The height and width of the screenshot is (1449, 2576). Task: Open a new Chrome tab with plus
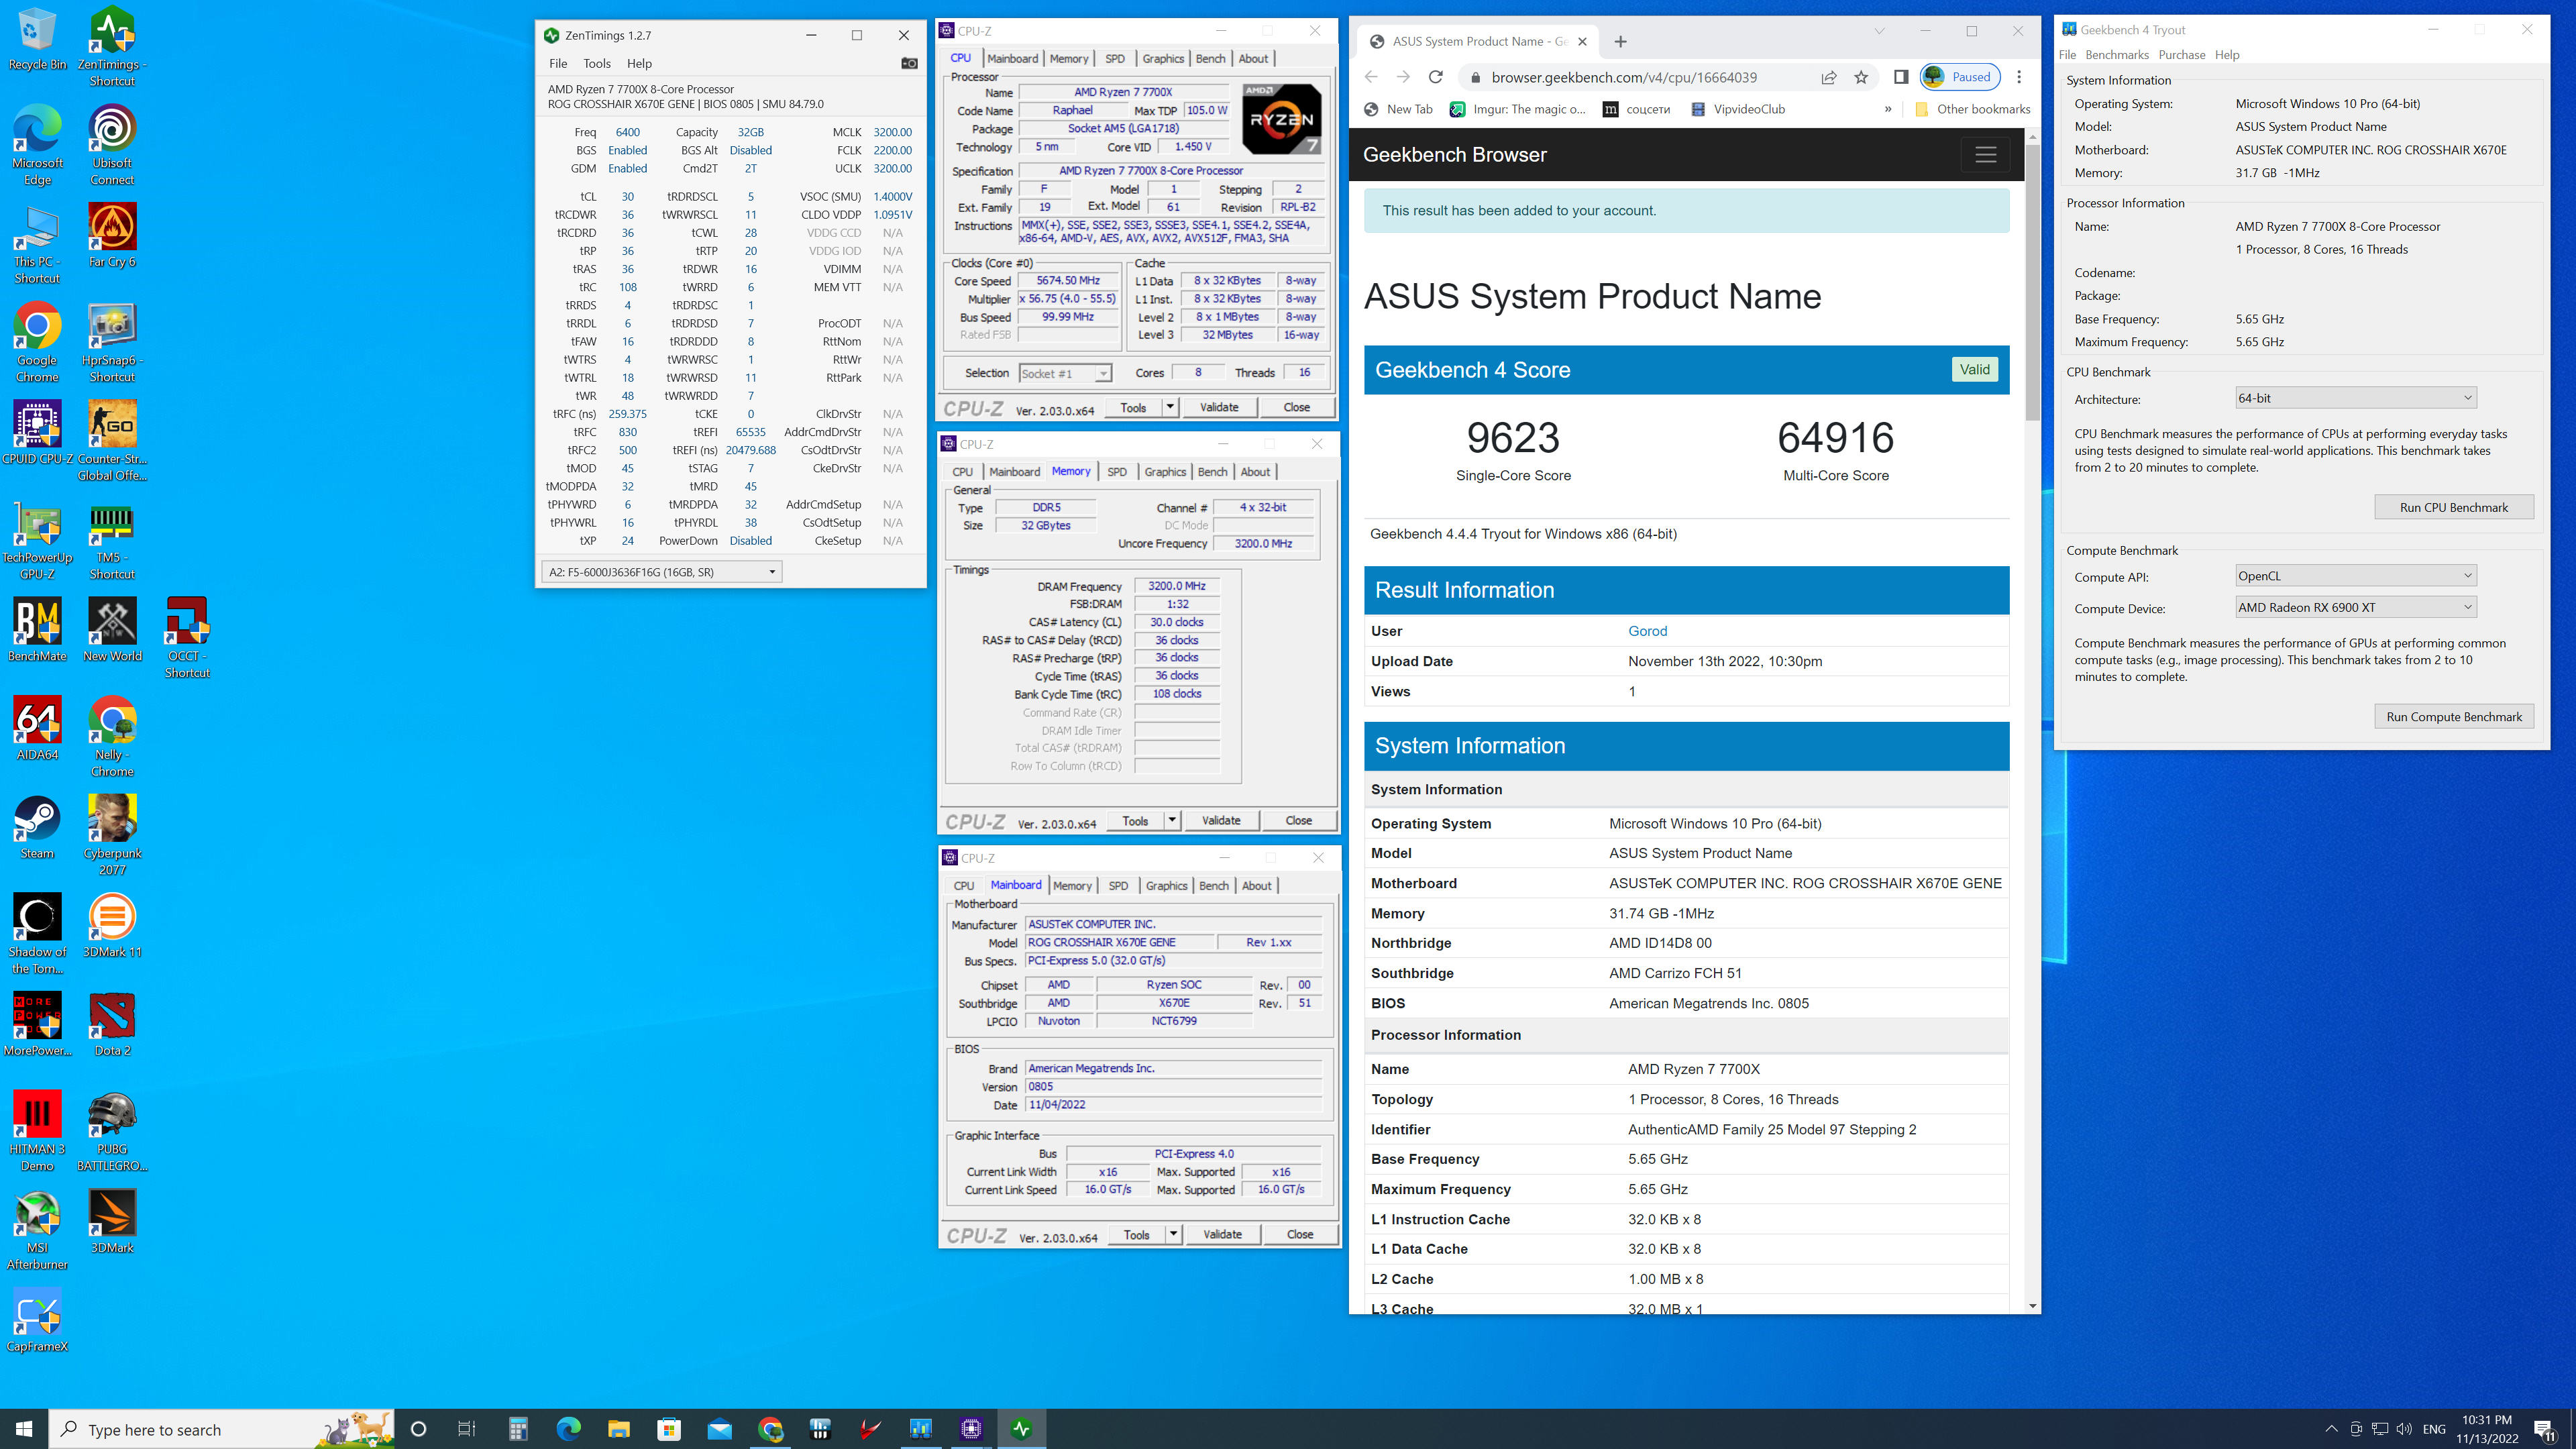[x=1620, y=41]
